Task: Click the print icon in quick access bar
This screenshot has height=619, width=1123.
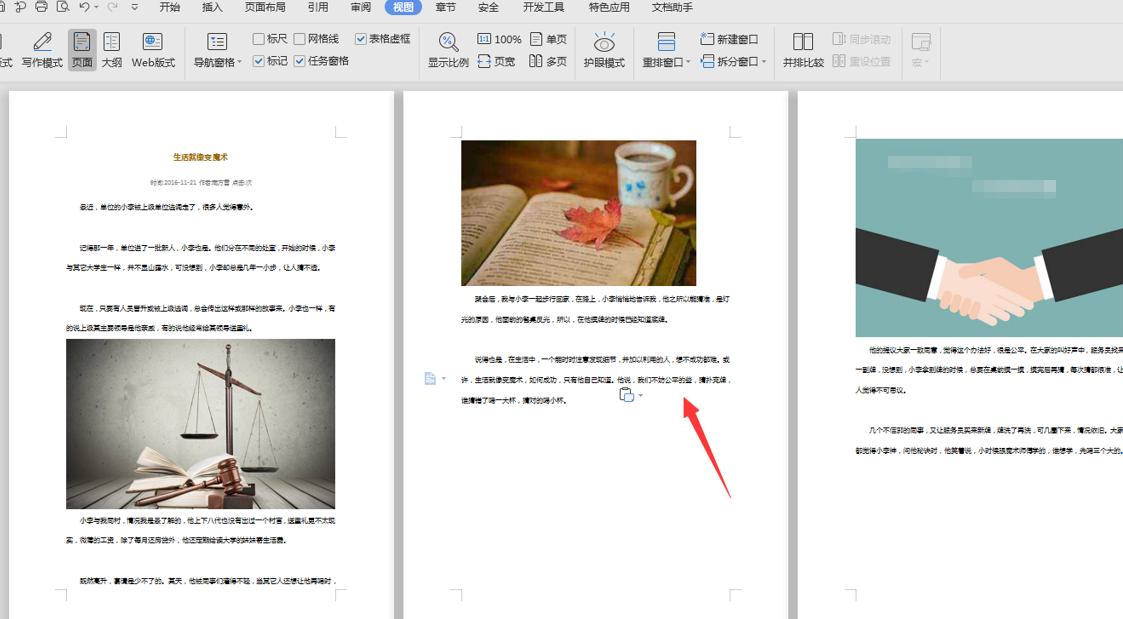Action: point(42,7)
